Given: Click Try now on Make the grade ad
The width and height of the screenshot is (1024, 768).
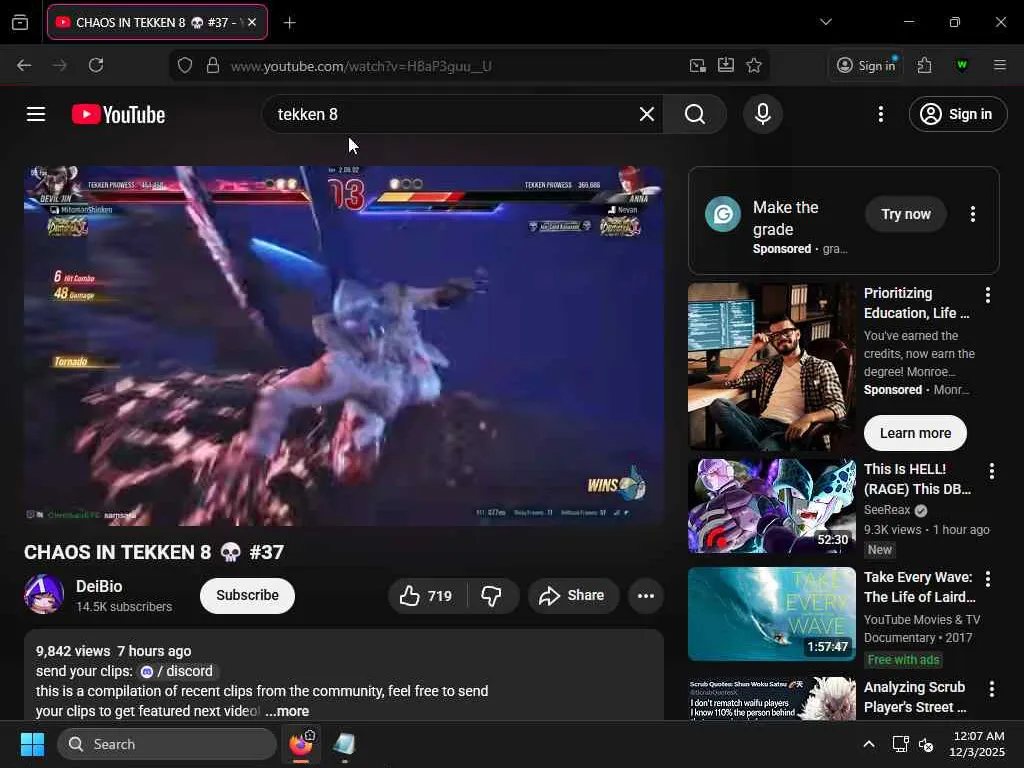Looking at the screenshot, I should click(906, 214).
